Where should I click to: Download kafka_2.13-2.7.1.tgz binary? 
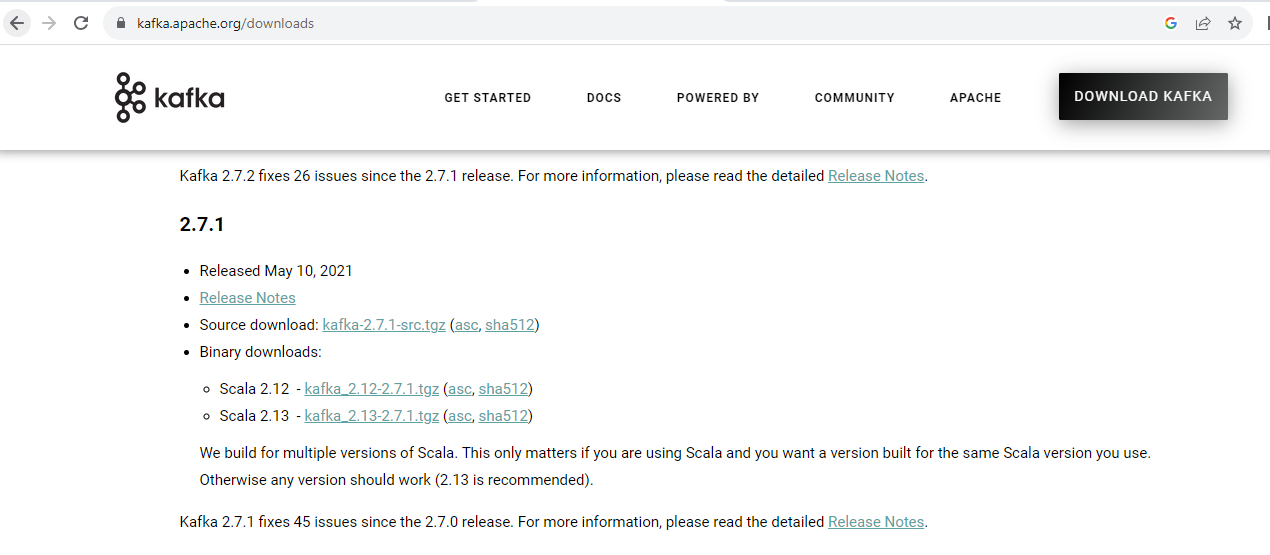(x=372, y=416)
